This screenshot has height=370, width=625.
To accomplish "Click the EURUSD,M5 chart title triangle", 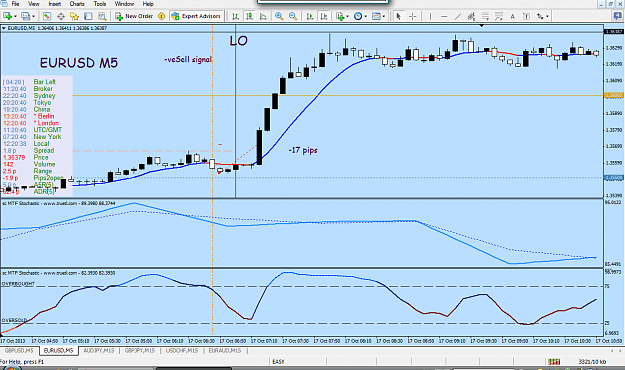I will click(4, 28).
